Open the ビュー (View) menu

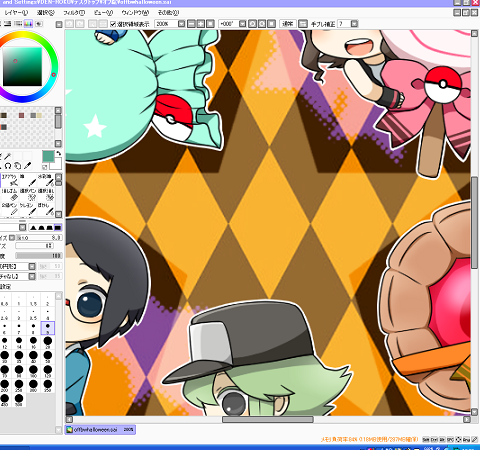[x=103, y=13]
